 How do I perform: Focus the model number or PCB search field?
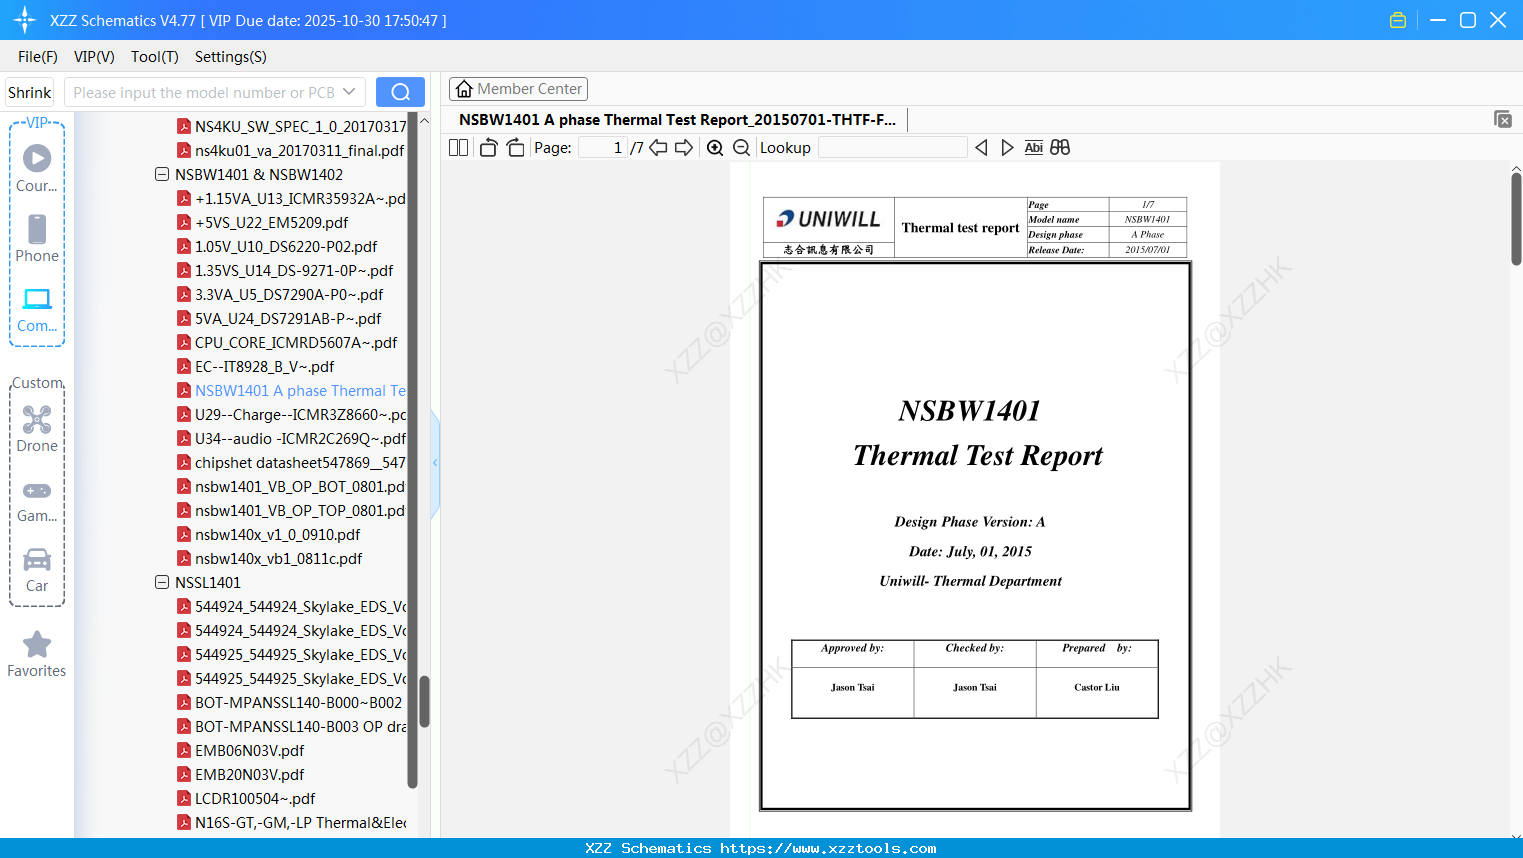203,92
